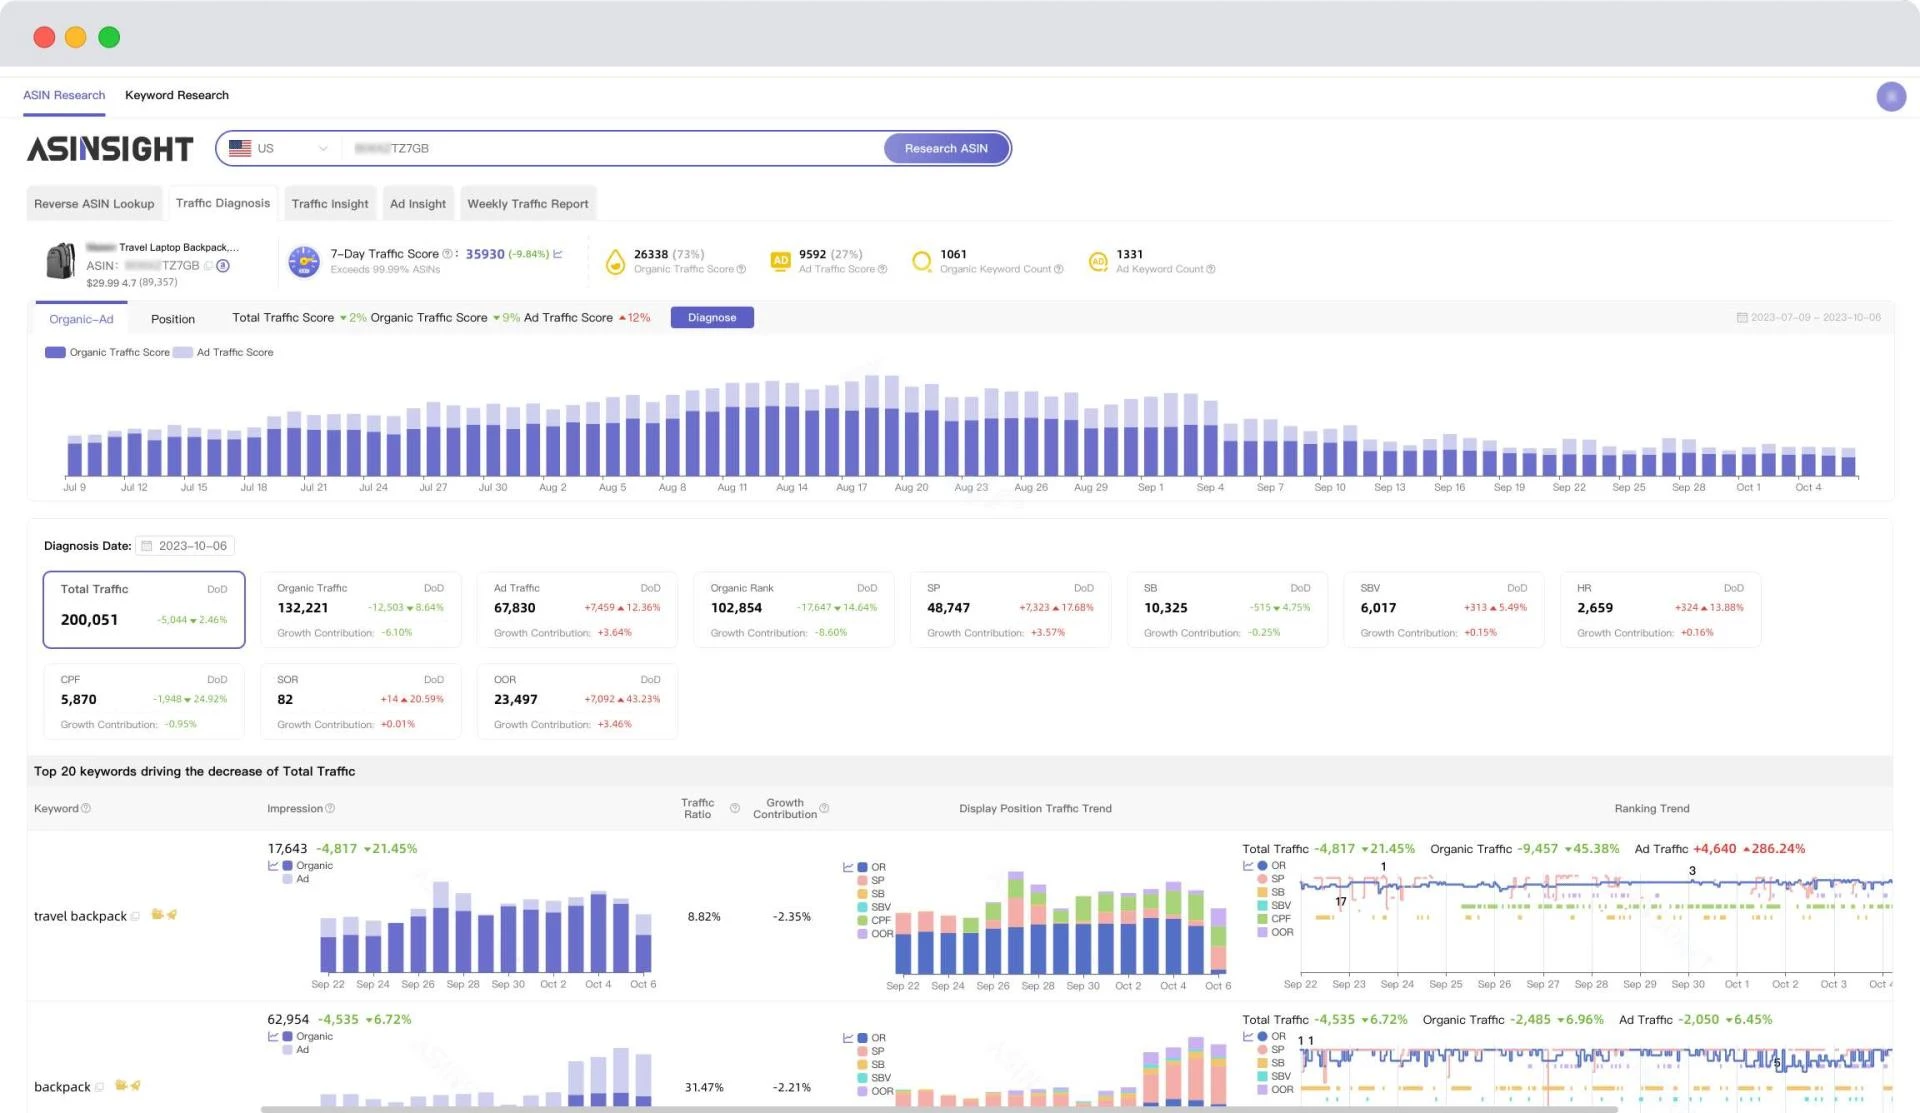Check the checkbox beside travel backpack keyword
The height and width of the screenshot is (1113, 1920).
click(x=135, y=915)
